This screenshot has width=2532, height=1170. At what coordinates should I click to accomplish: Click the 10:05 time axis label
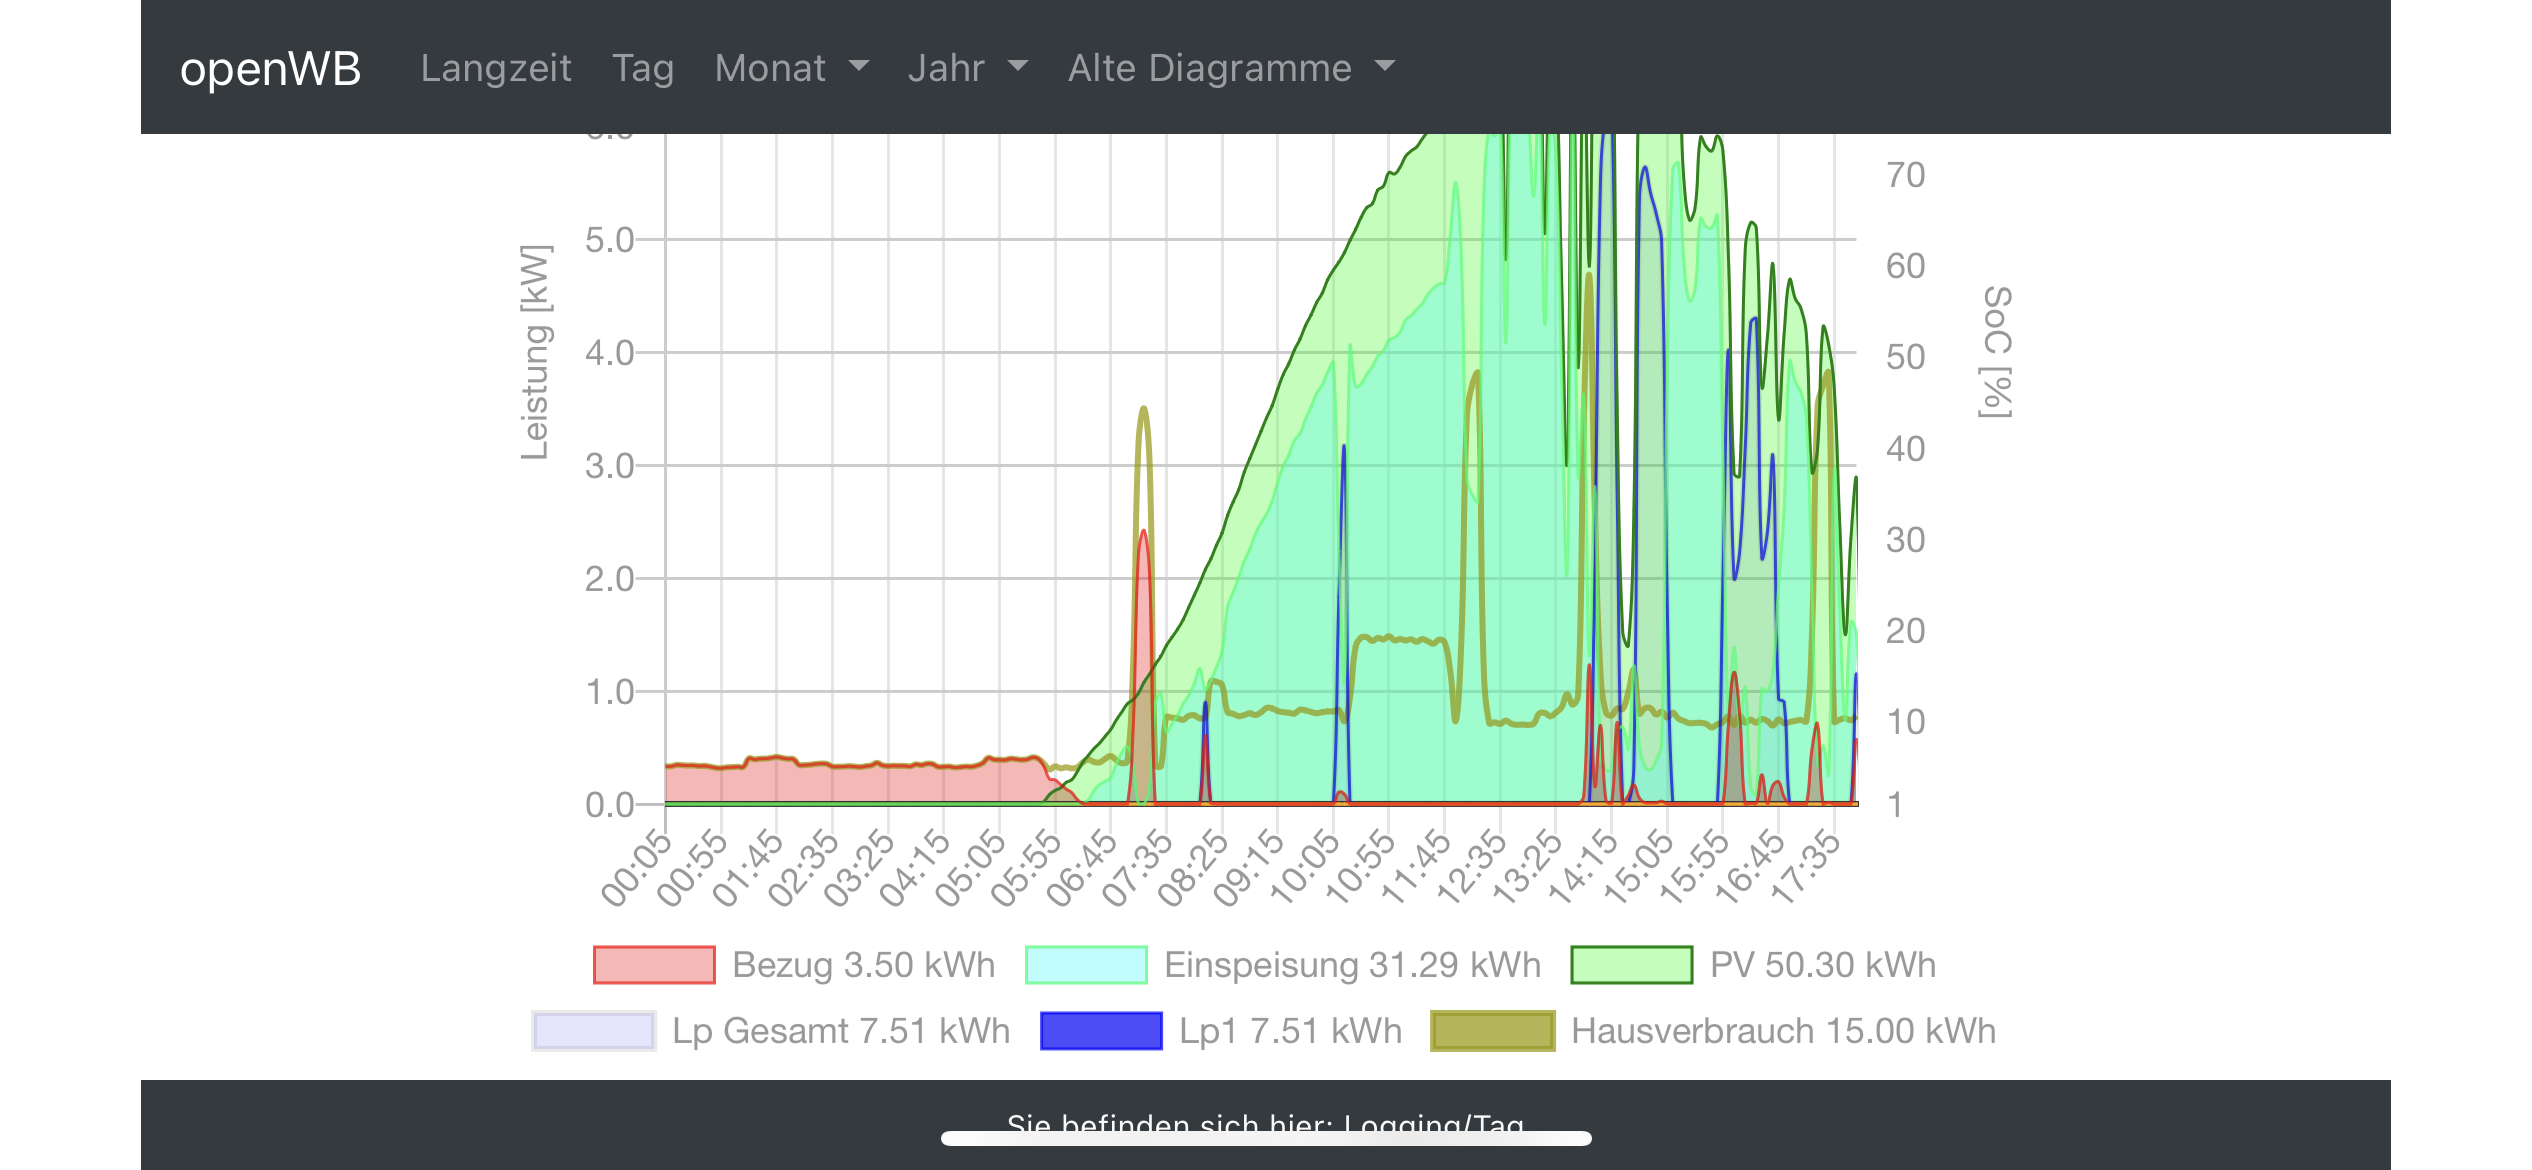(1306, 867)
